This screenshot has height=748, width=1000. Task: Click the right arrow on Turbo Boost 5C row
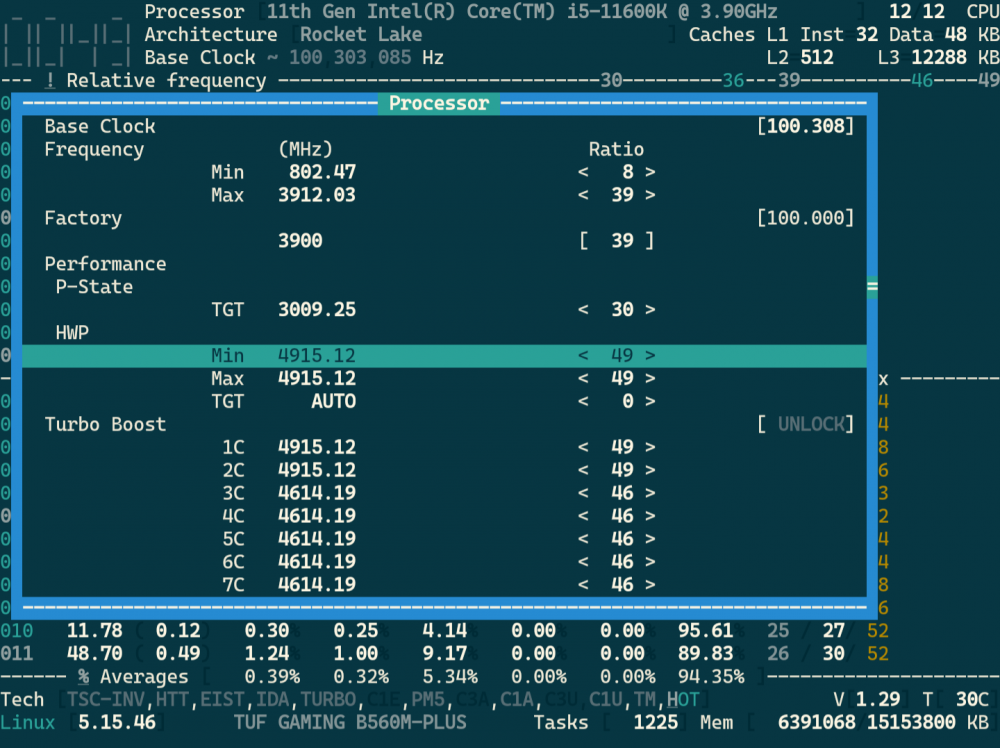[650, 539]
